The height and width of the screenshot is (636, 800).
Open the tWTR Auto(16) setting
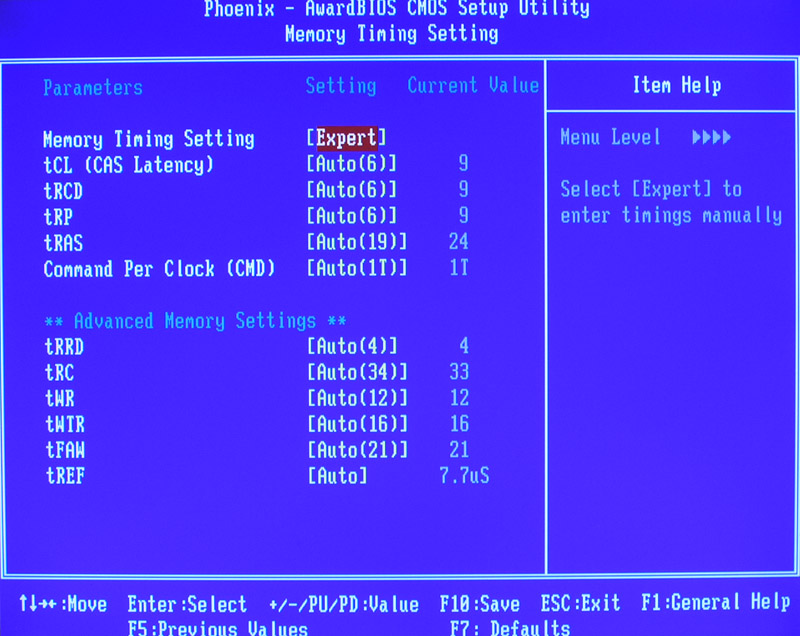click(x=357, y=424)
